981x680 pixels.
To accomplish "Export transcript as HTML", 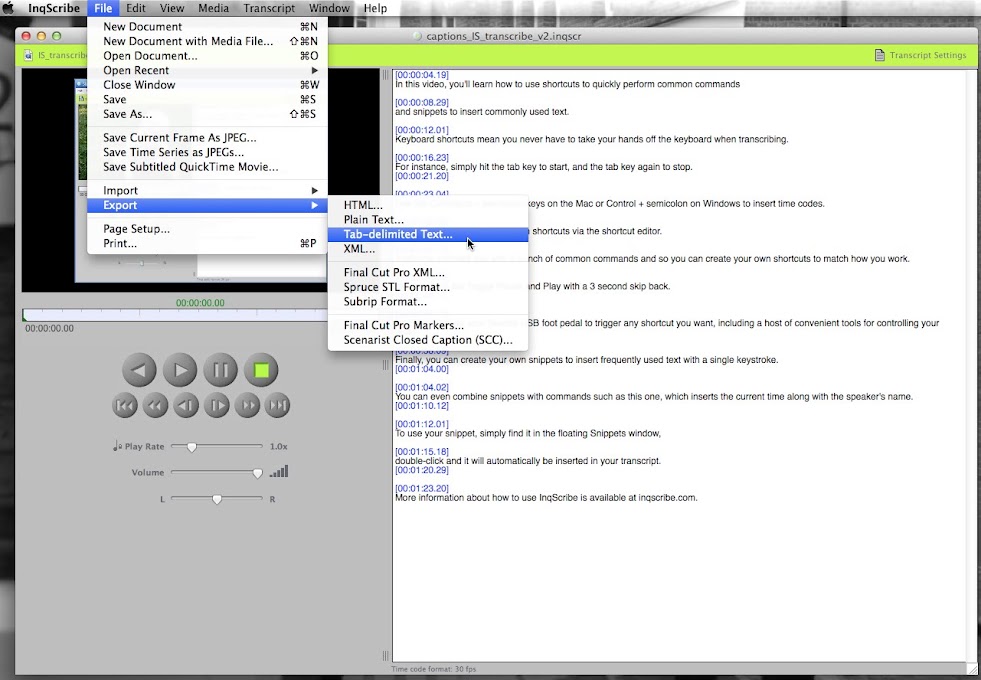I will [428, 205].
